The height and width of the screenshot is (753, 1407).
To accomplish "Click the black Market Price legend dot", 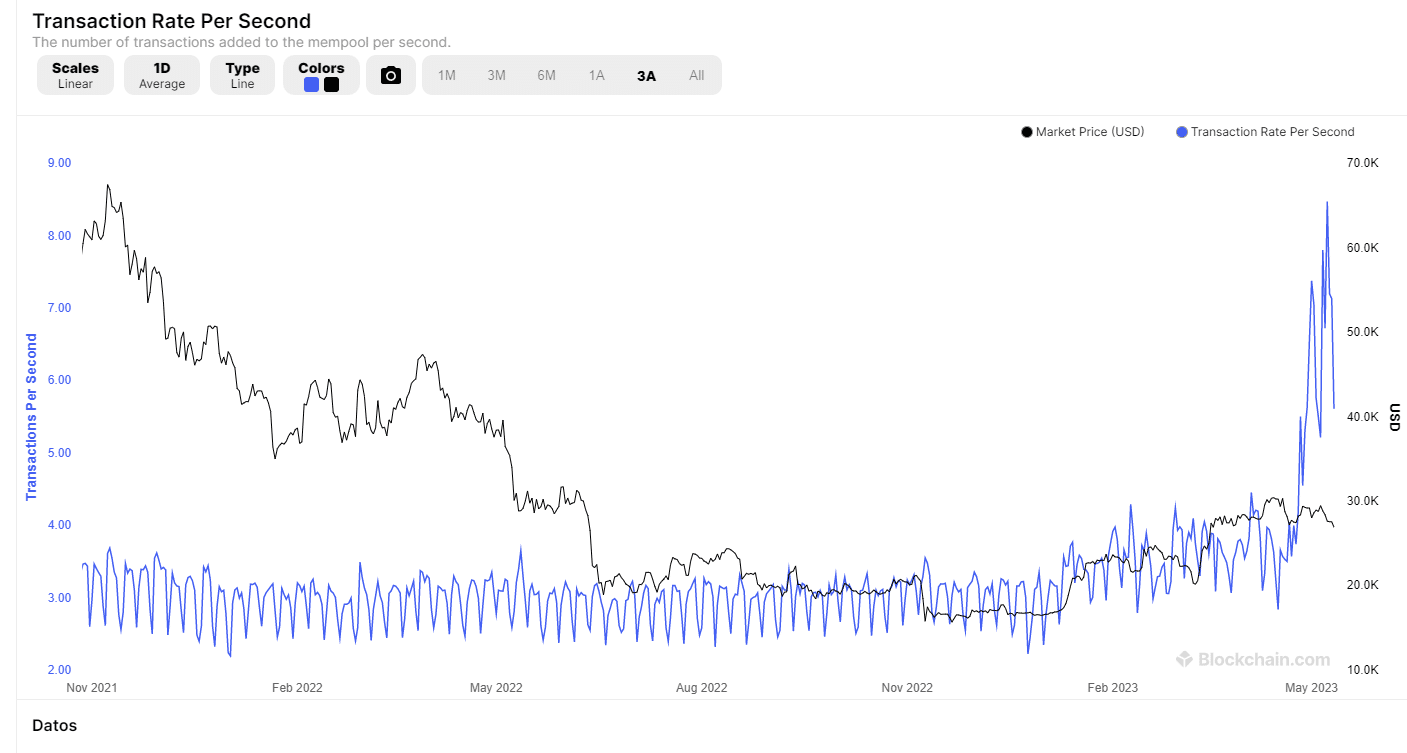I will pos(1027,132).
